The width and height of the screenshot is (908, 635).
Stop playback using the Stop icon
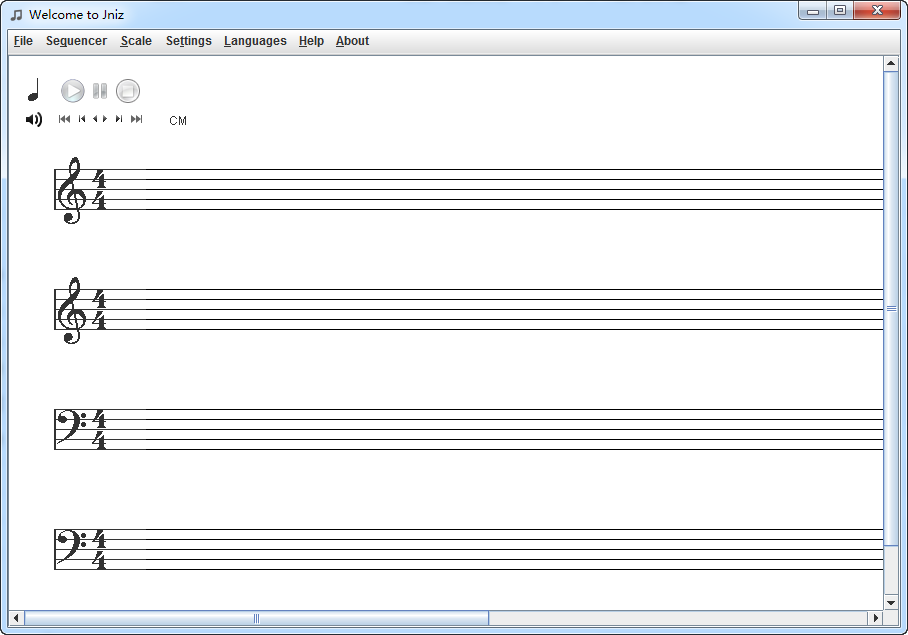pyautogui.click(x=128, y=90)
